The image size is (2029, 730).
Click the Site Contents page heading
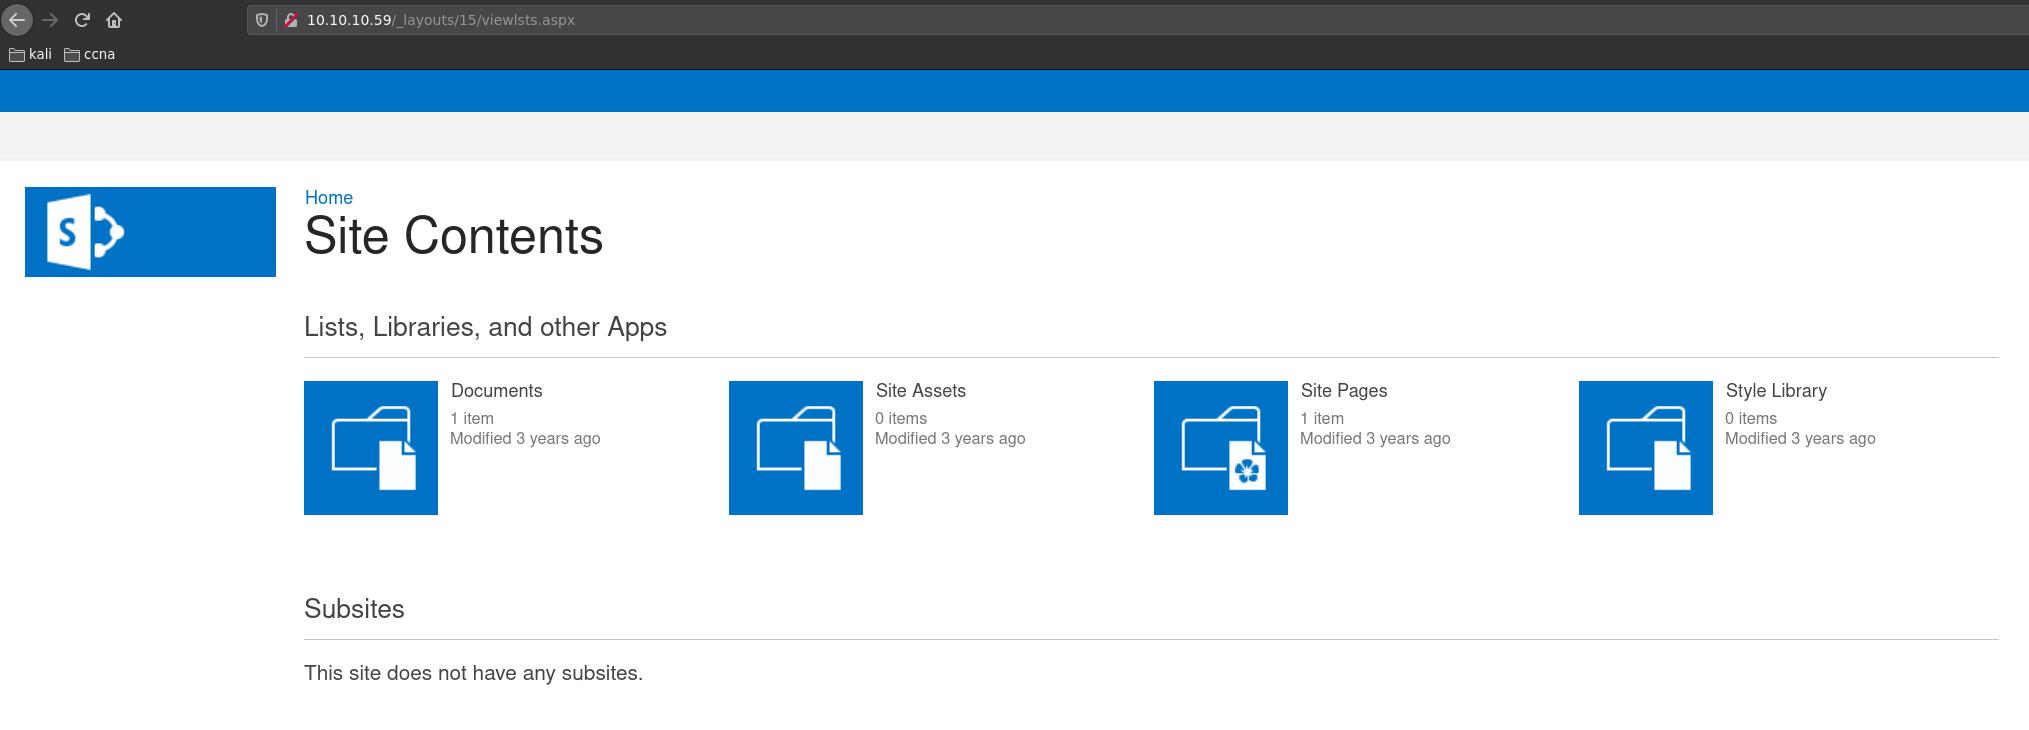[453, 237]
